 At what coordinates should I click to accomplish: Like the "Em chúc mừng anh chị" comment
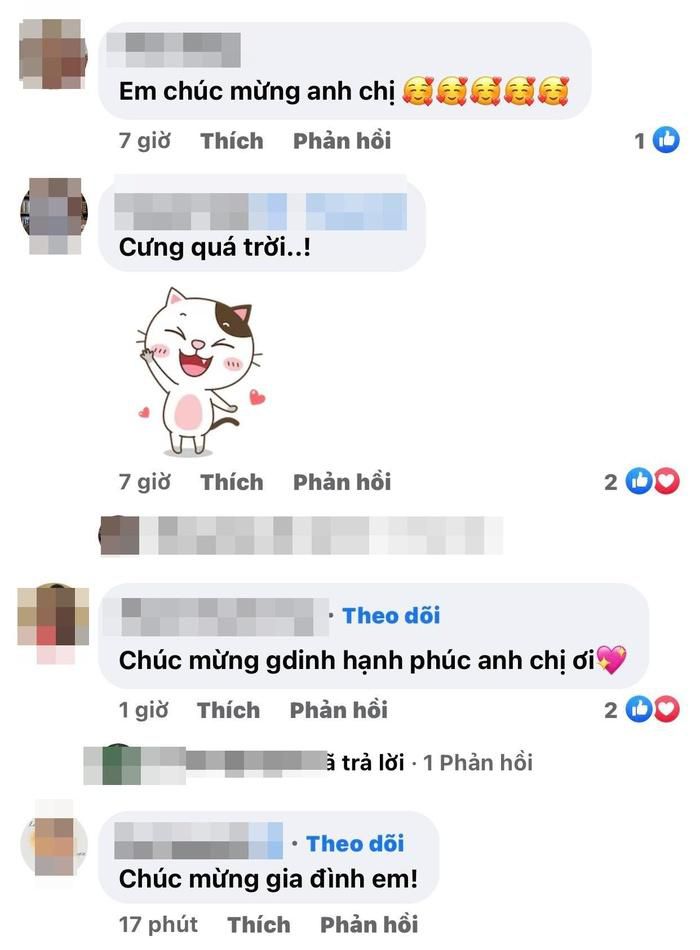pyautogui.click(x=232, y=141)
